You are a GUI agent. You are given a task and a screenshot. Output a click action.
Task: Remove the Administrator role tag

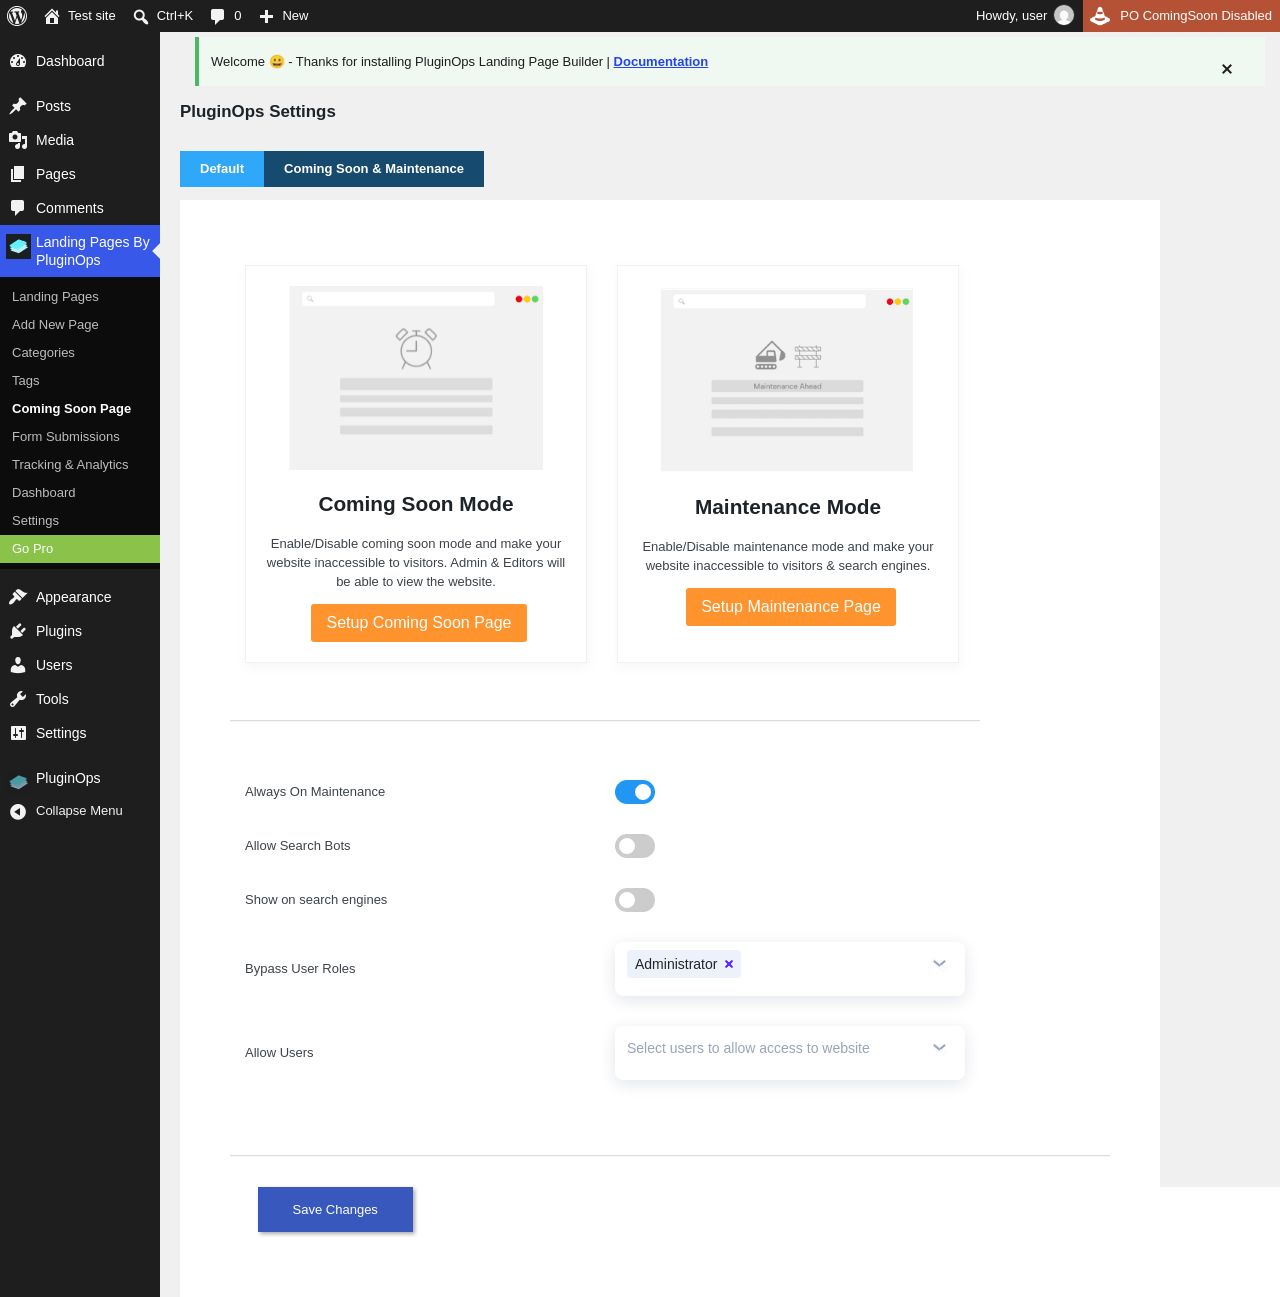[729, 964]
